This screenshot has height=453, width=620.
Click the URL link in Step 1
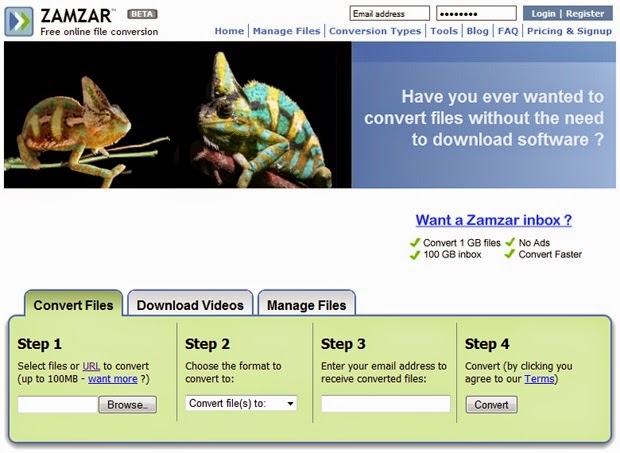91,366
